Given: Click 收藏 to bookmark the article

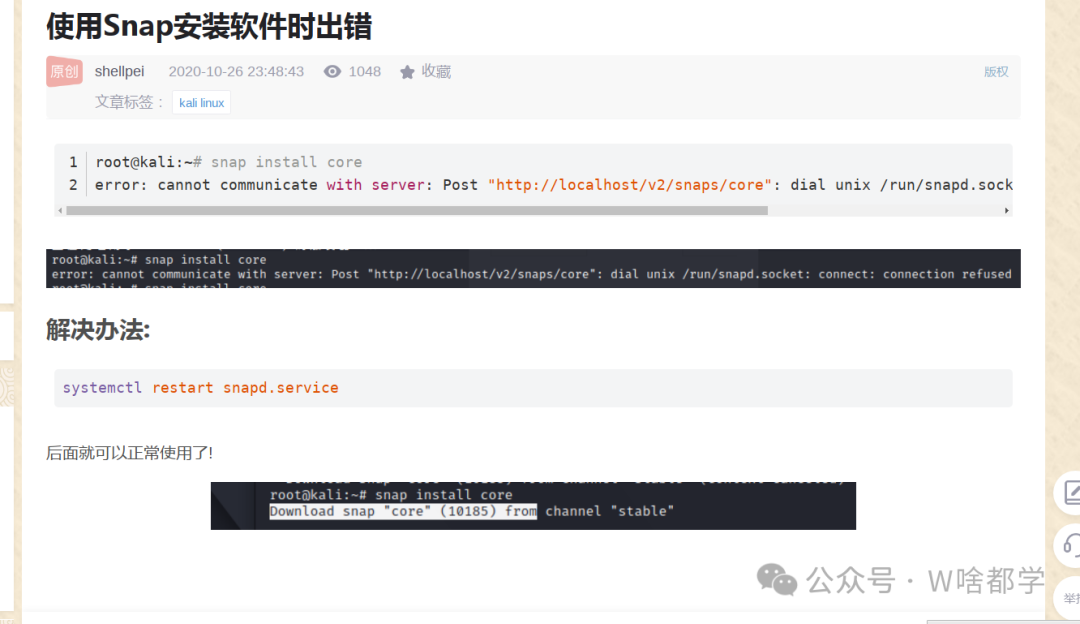Looking at the screenshot, I should tap(436, 72).
